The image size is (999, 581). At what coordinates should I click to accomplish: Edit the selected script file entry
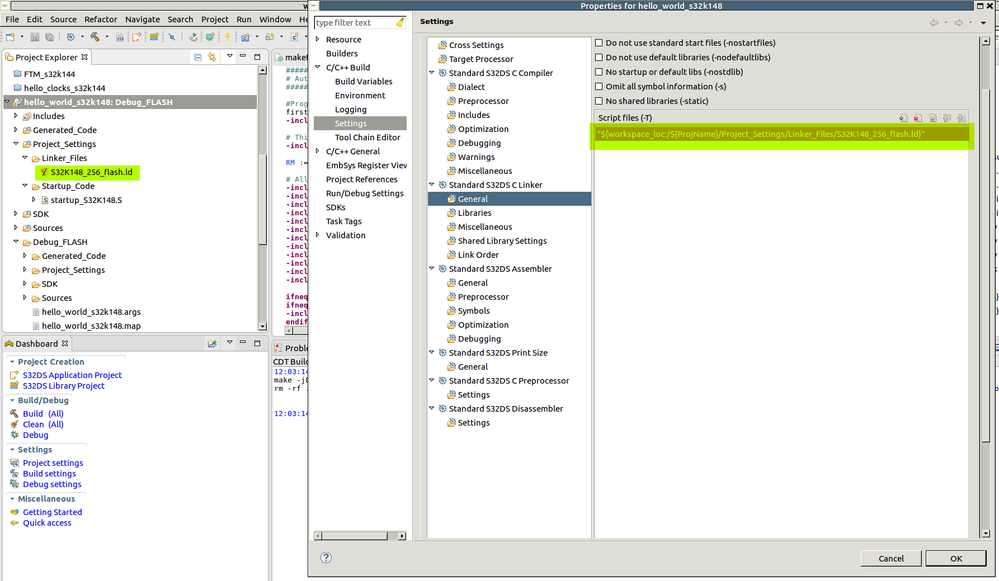[933, 118]
